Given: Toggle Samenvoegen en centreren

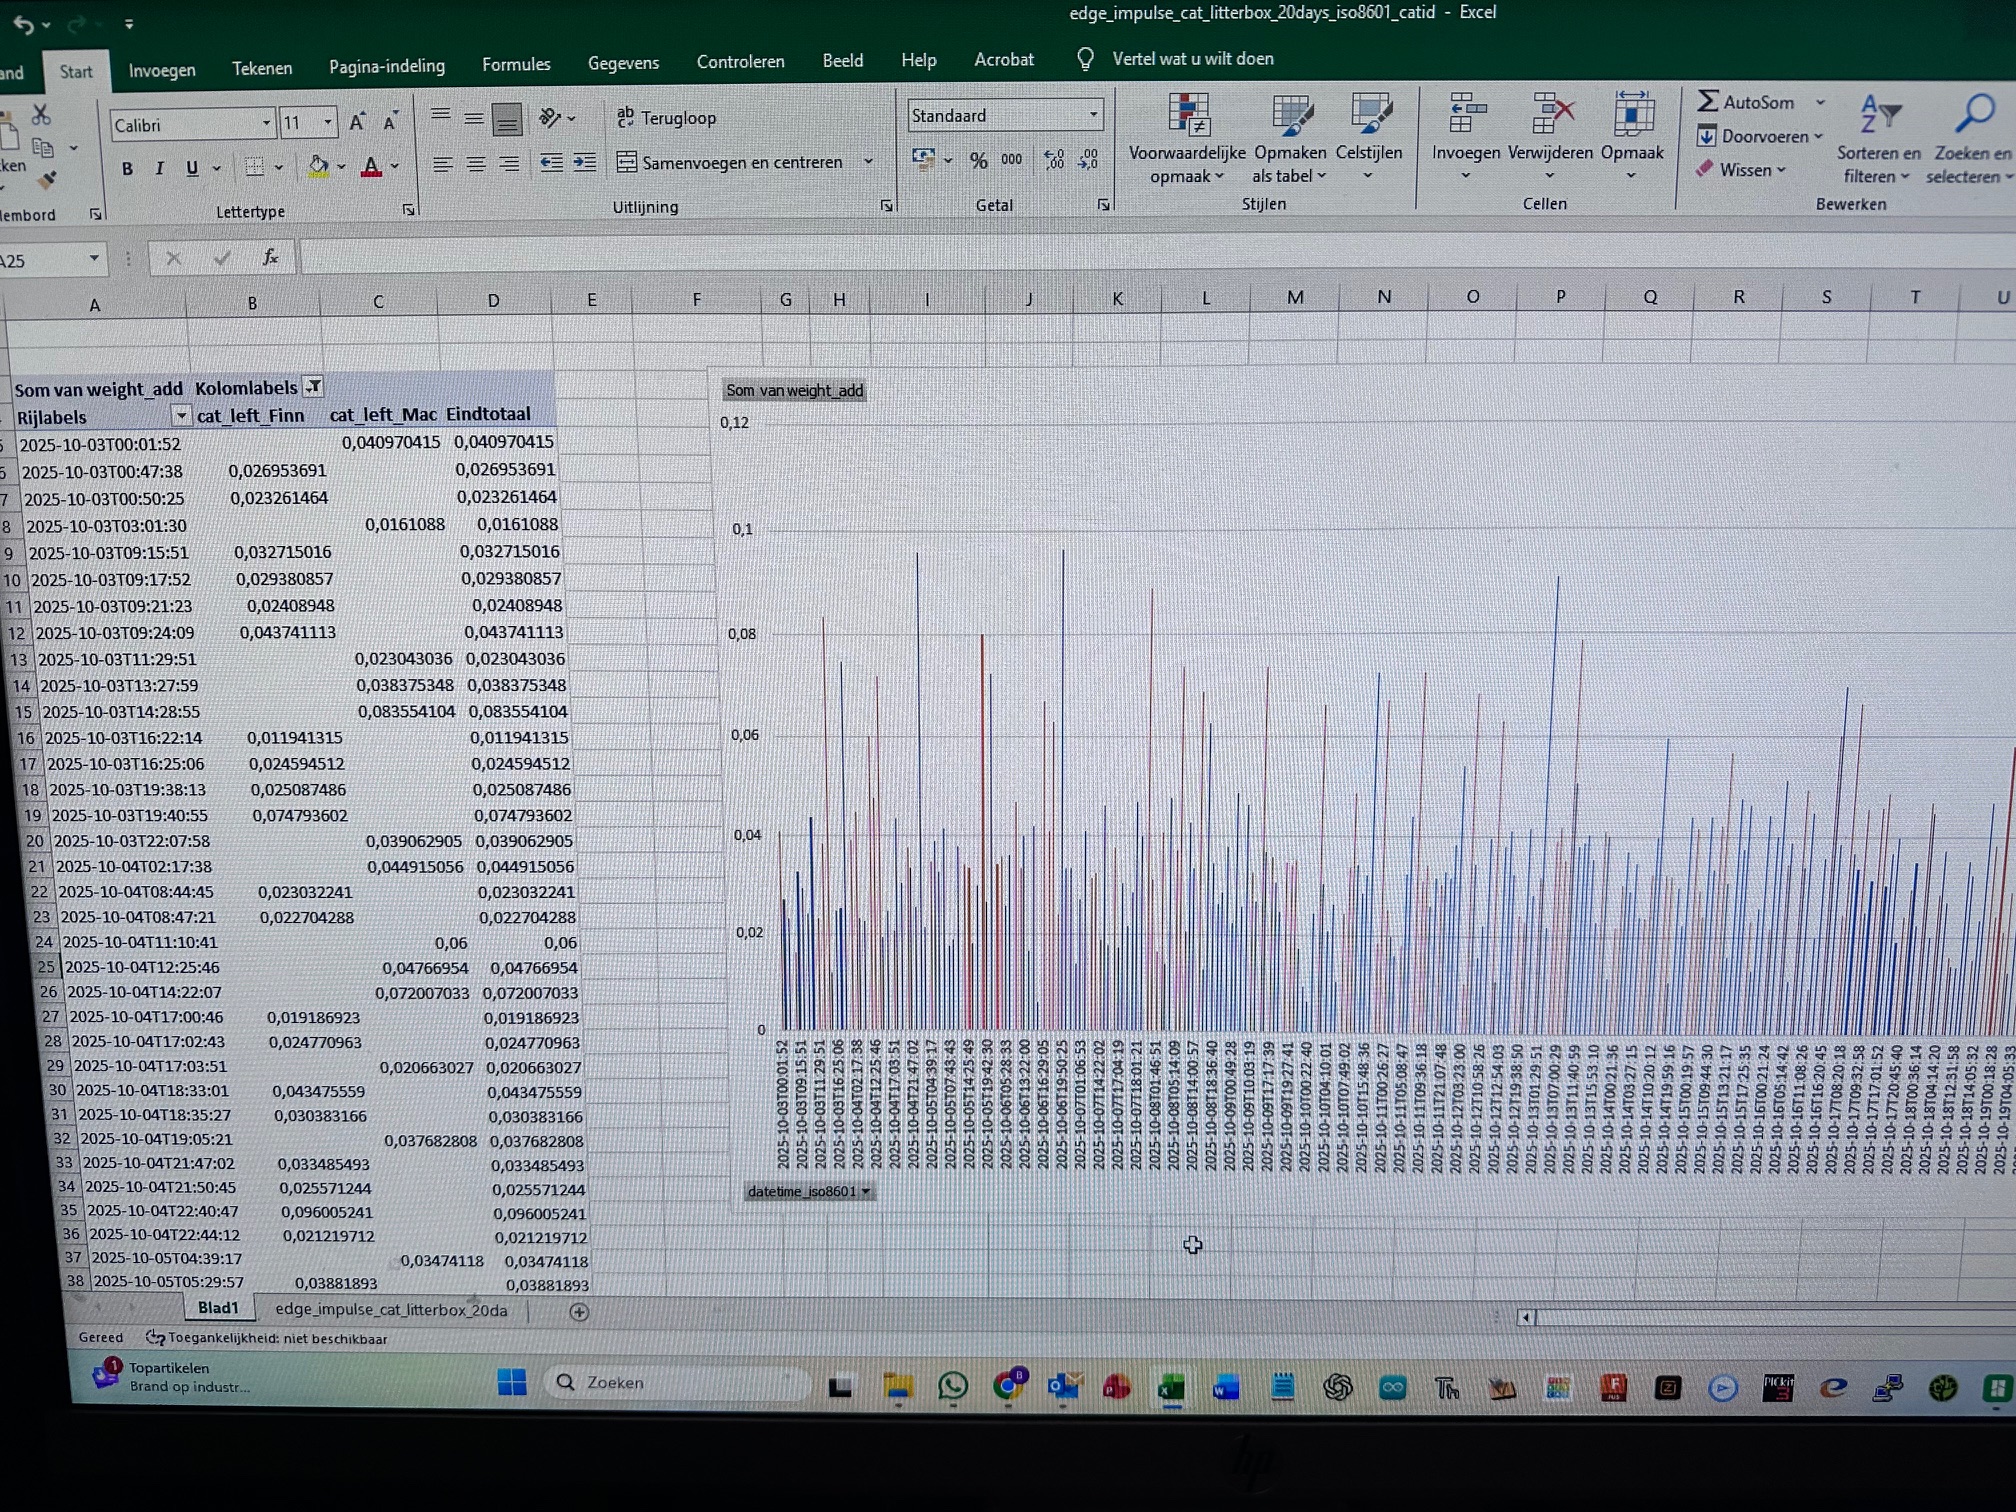Looking at the screenshot, I should click(730, 162).
